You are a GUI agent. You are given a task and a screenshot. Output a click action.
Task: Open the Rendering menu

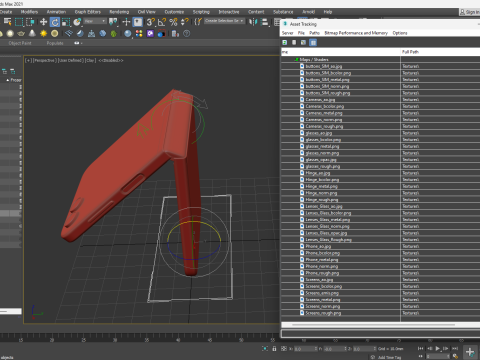pos(119,12)
